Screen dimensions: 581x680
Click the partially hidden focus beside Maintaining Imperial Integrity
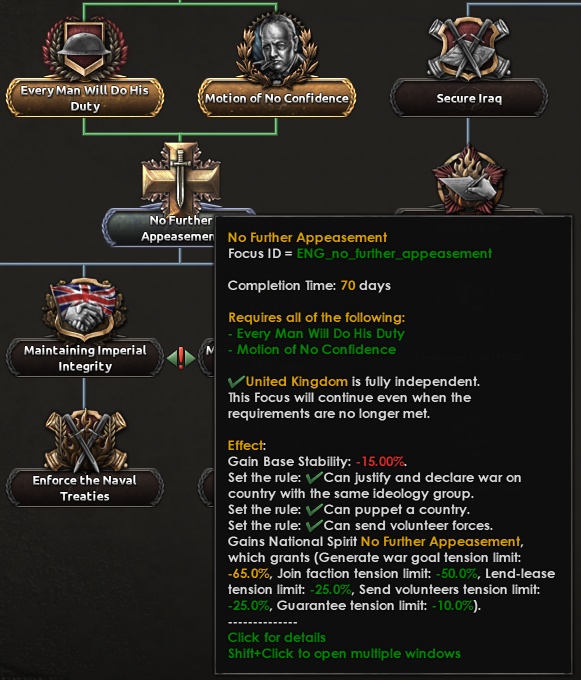(206, 358)
